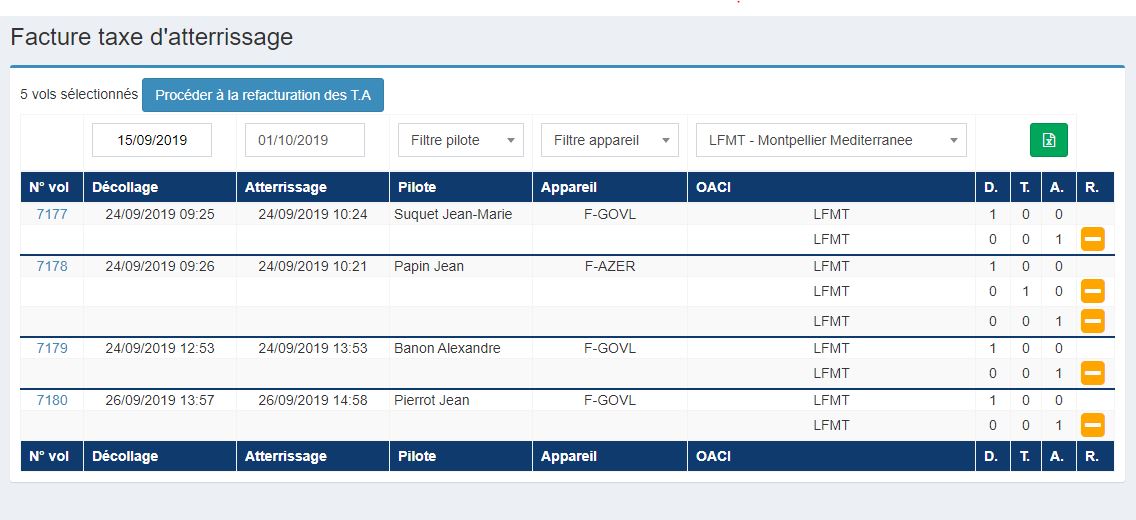
Task: Sort by Décollage column header
Action: point(160,187)
